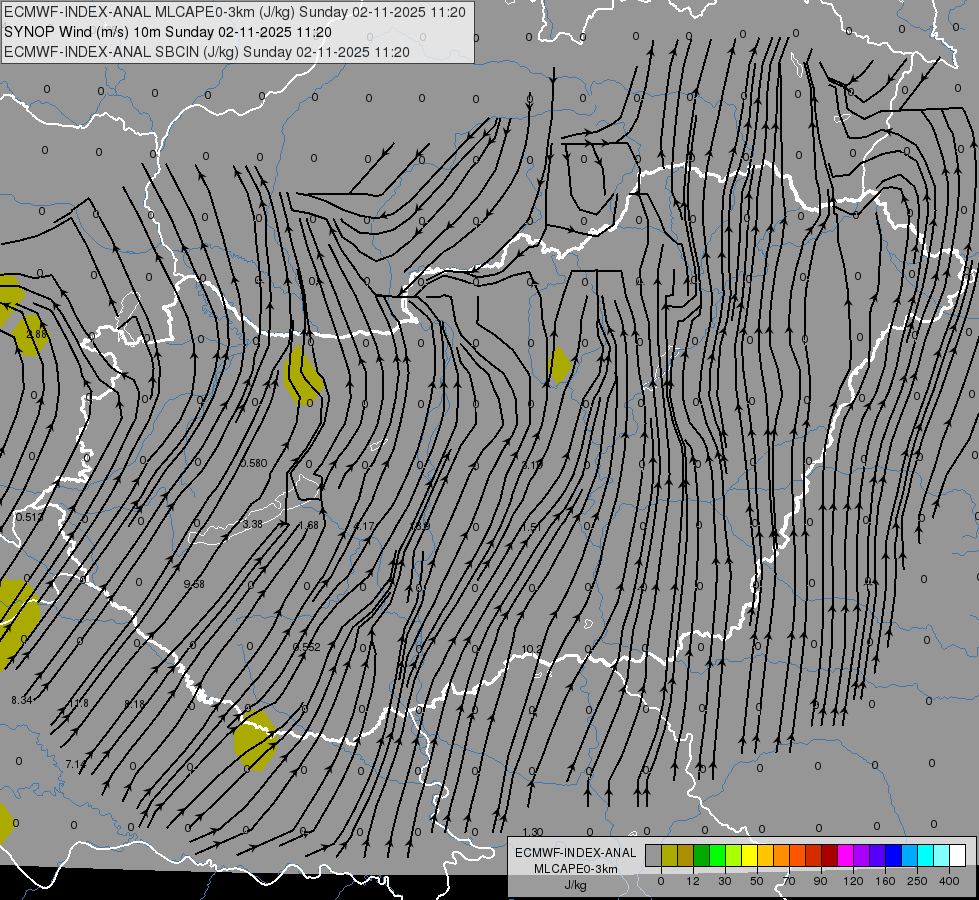Click the legend tick label 120
This screenshot has height=900, width=979.
pyautogui.click(x=852, y=881)
